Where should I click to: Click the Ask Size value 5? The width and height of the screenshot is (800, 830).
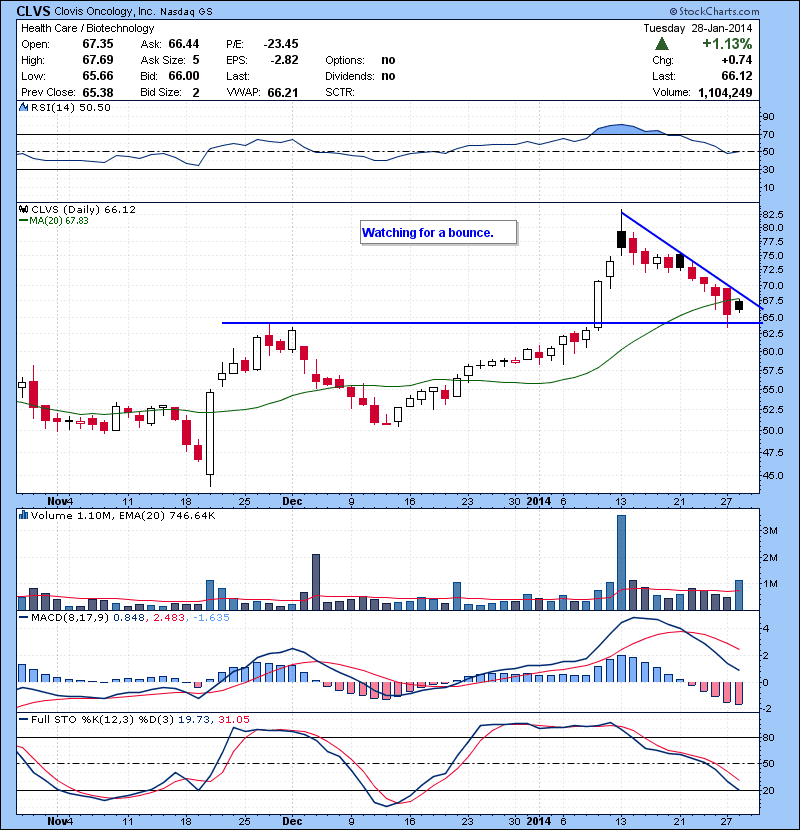click(196, 60)
